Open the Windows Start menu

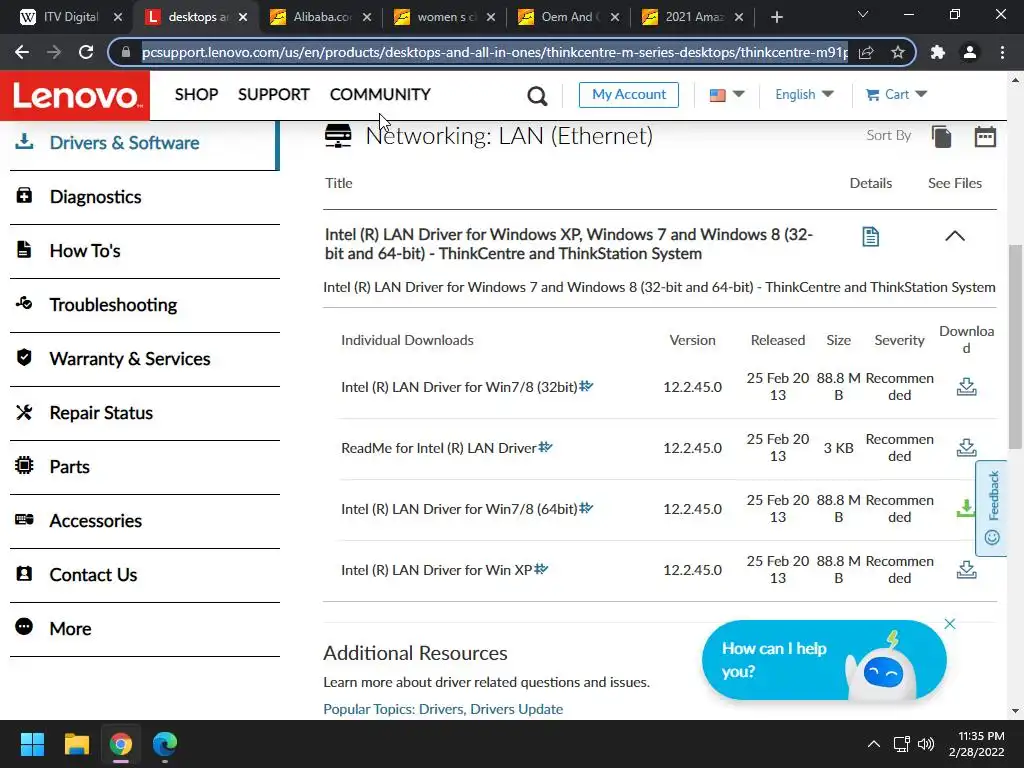click(x=32, y=744)
